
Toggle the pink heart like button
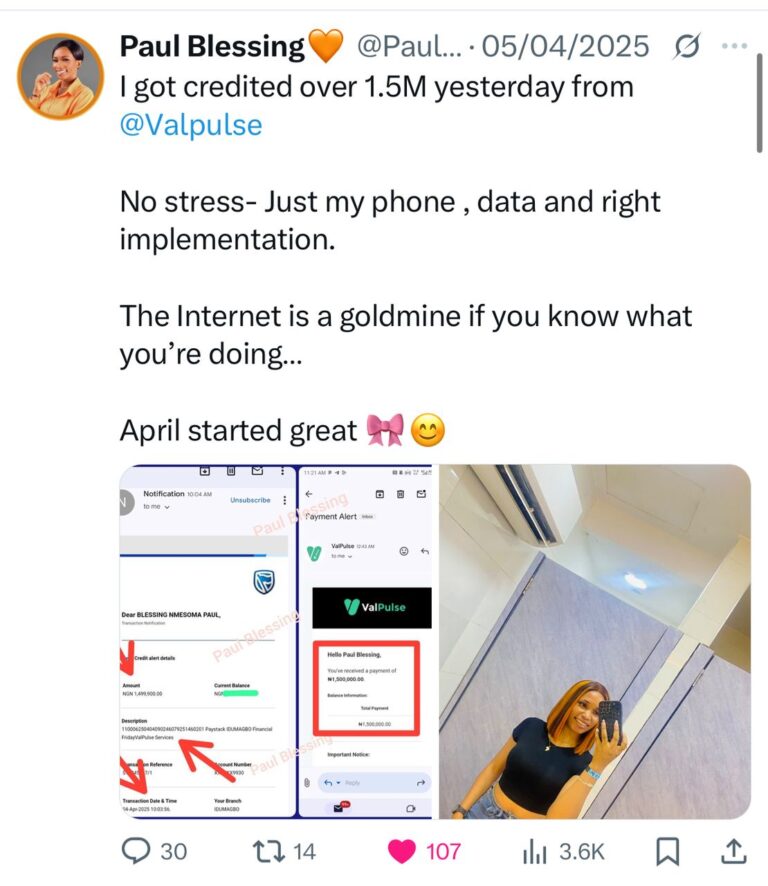401,852
